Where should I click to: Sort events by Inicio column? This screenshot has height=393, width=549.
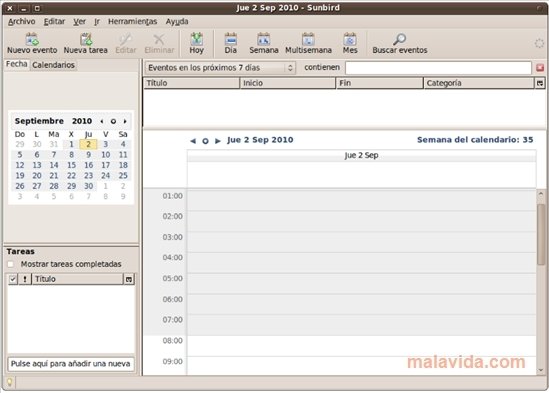[x=288, y=83]
